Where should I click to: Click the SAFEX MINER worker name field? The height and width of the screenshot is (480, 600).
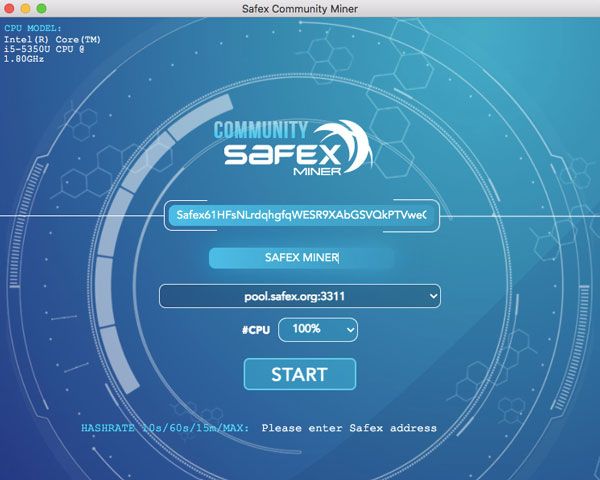(302, 258)
